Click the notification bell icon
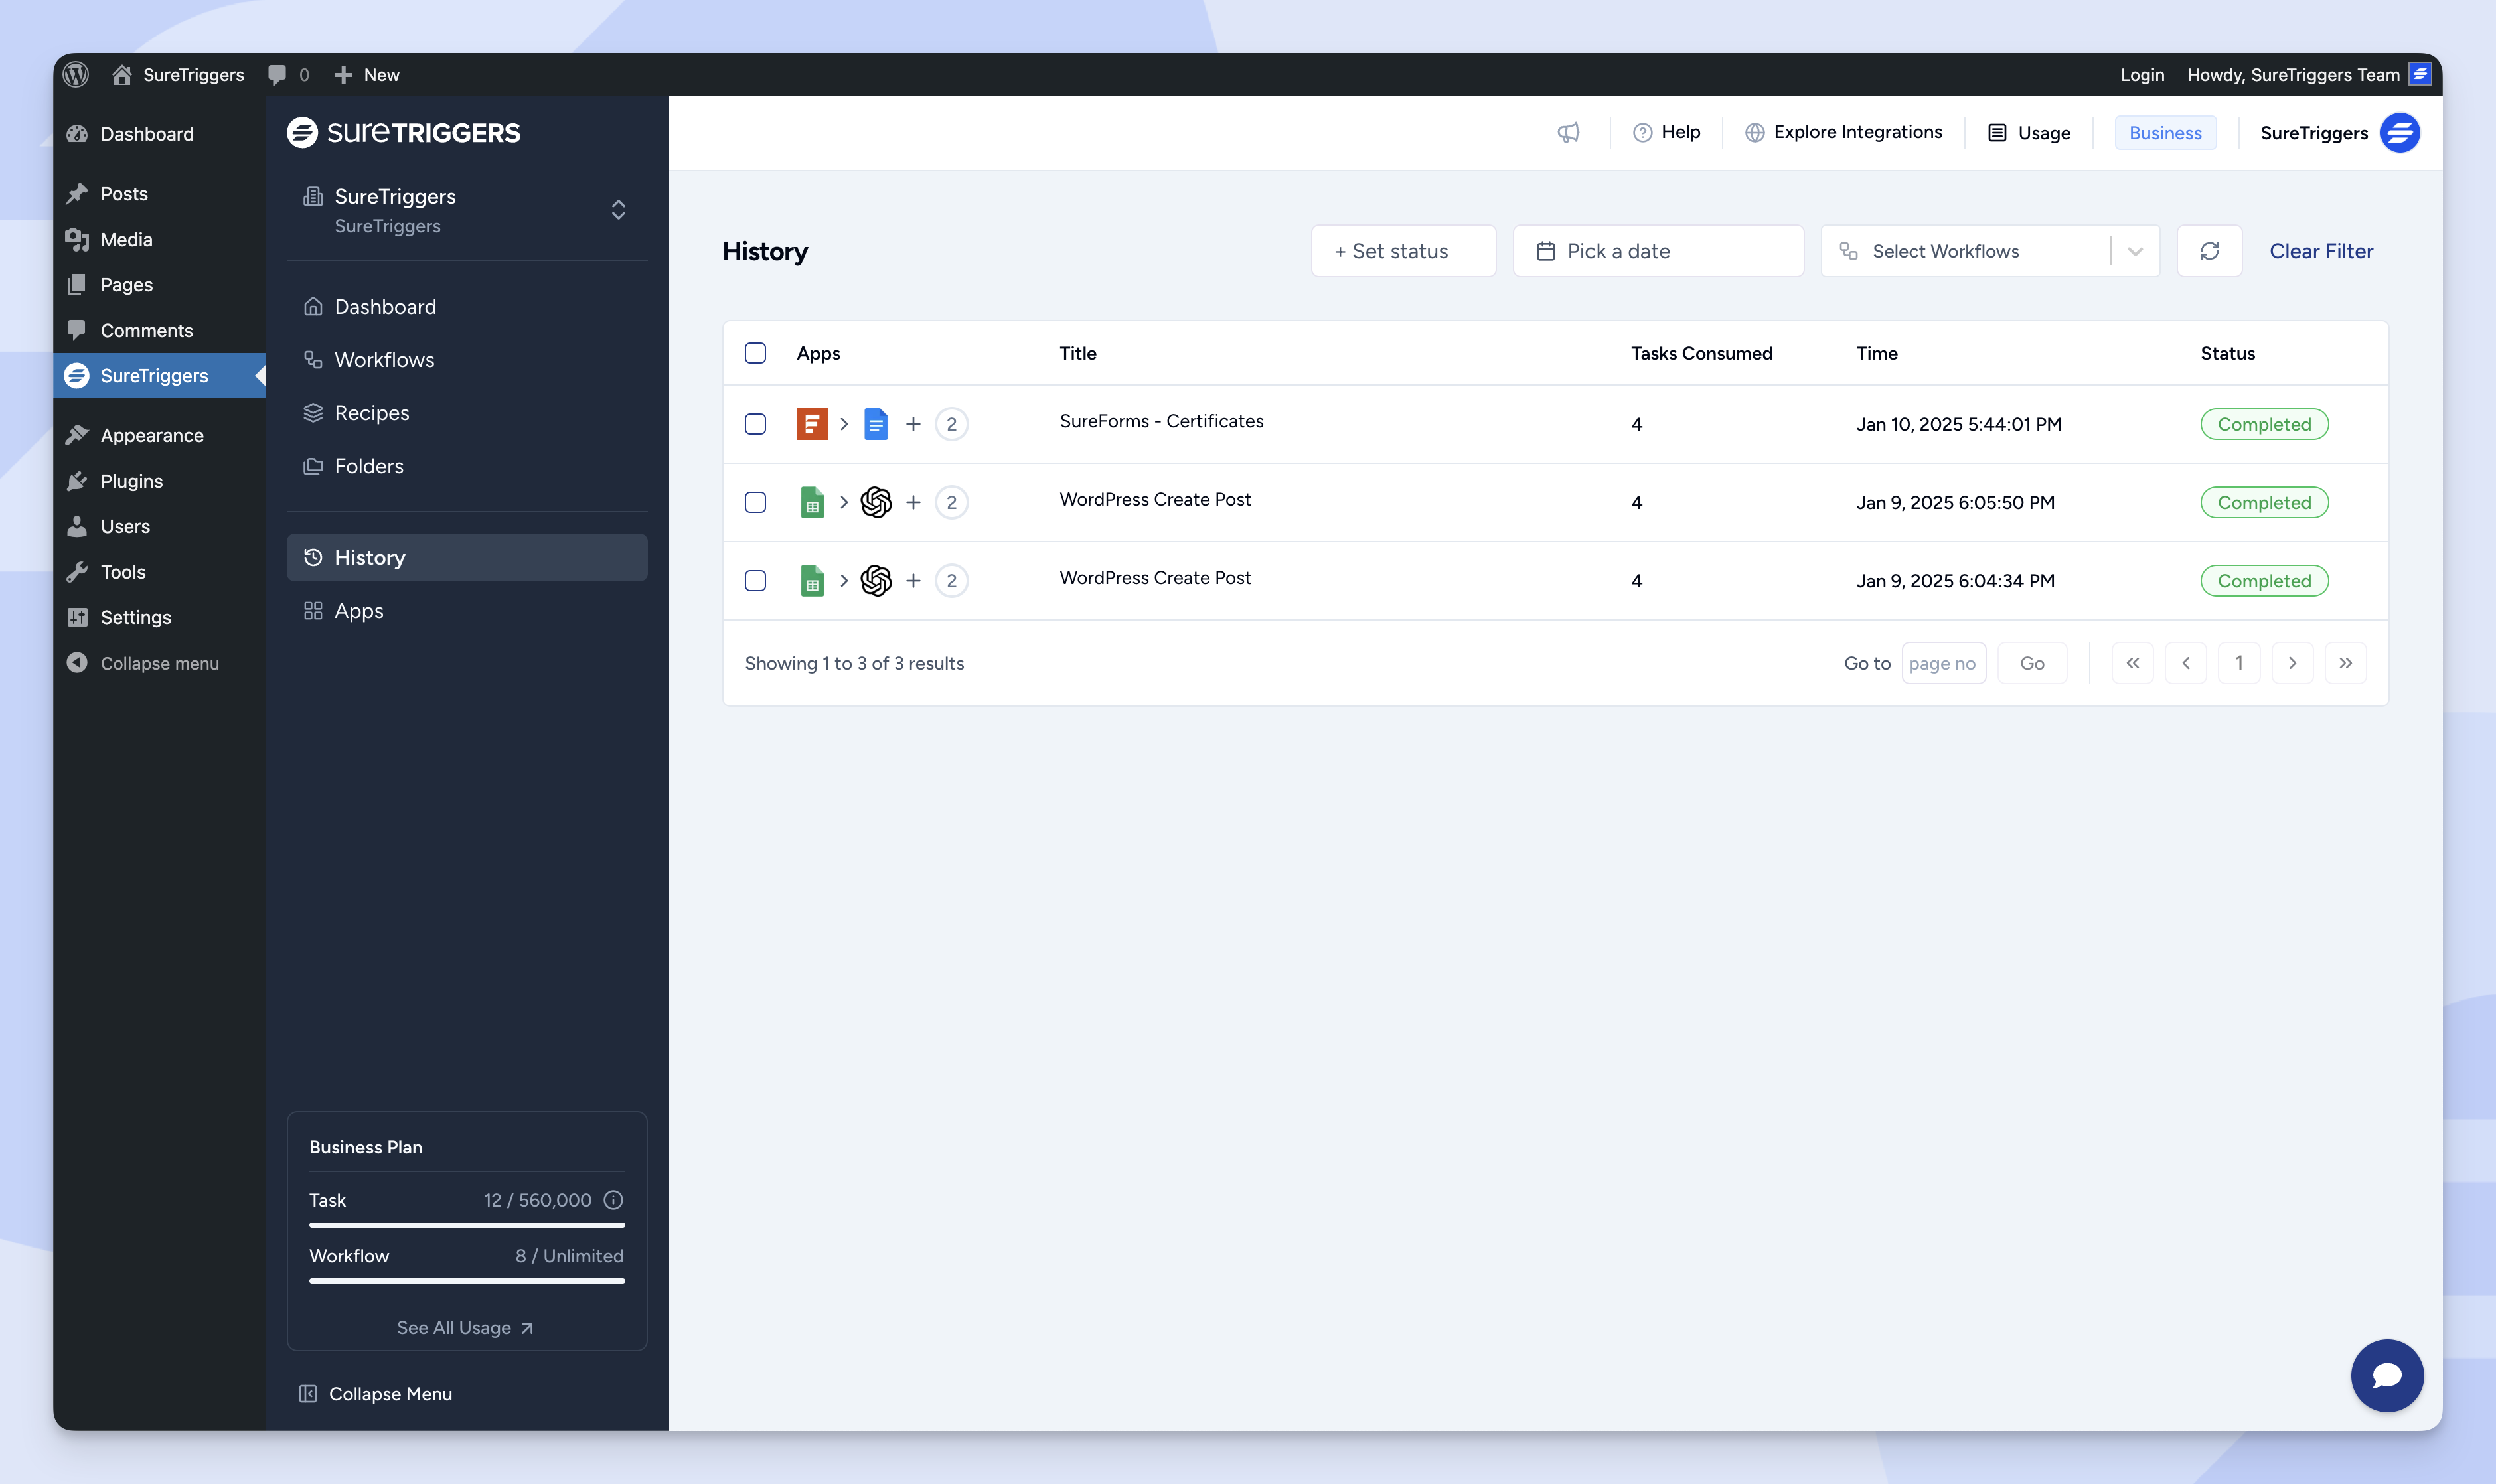Viewport: 2496px width, 1484px height. click(x=1565, y=133)
